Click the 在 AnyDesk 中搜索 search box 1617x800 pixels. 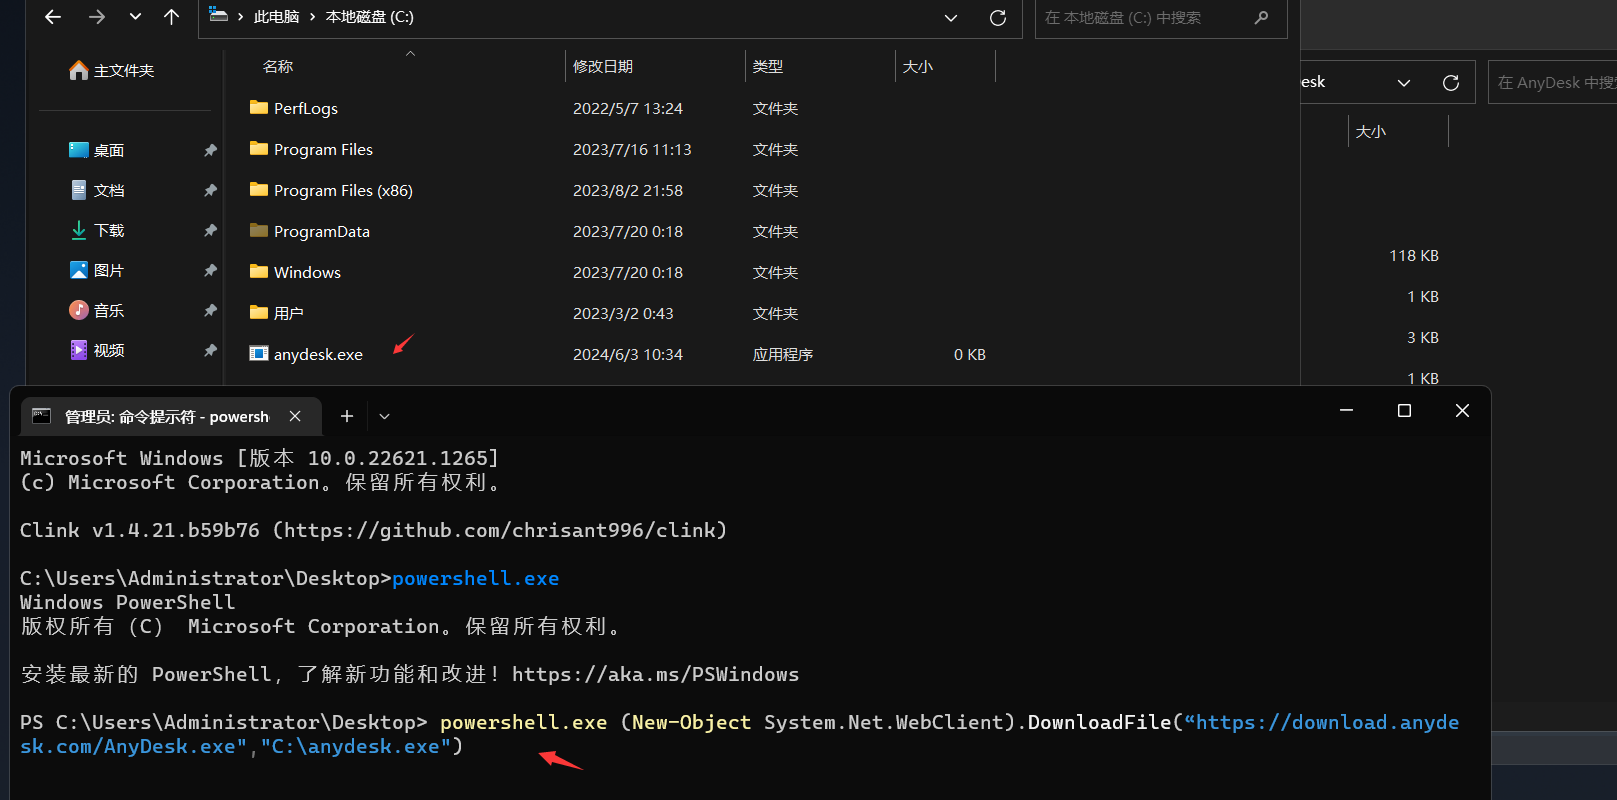[1553, 83]
